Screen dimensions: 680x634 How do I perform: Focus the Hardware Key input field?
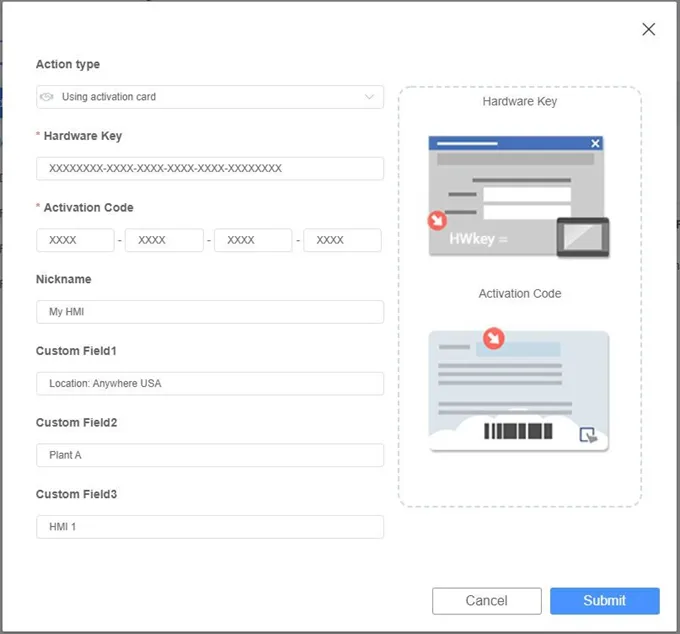(210, 168)
